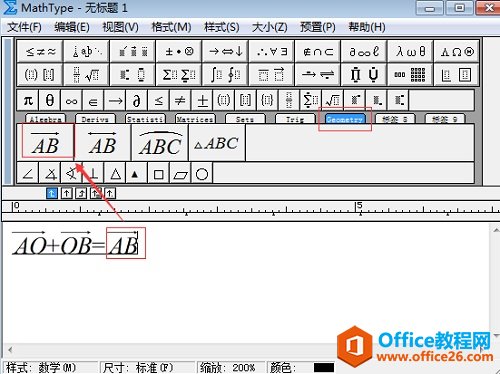Open the logical symbols palette (∴∀∃)
This screenshot has height=374, width=500.
271,51
